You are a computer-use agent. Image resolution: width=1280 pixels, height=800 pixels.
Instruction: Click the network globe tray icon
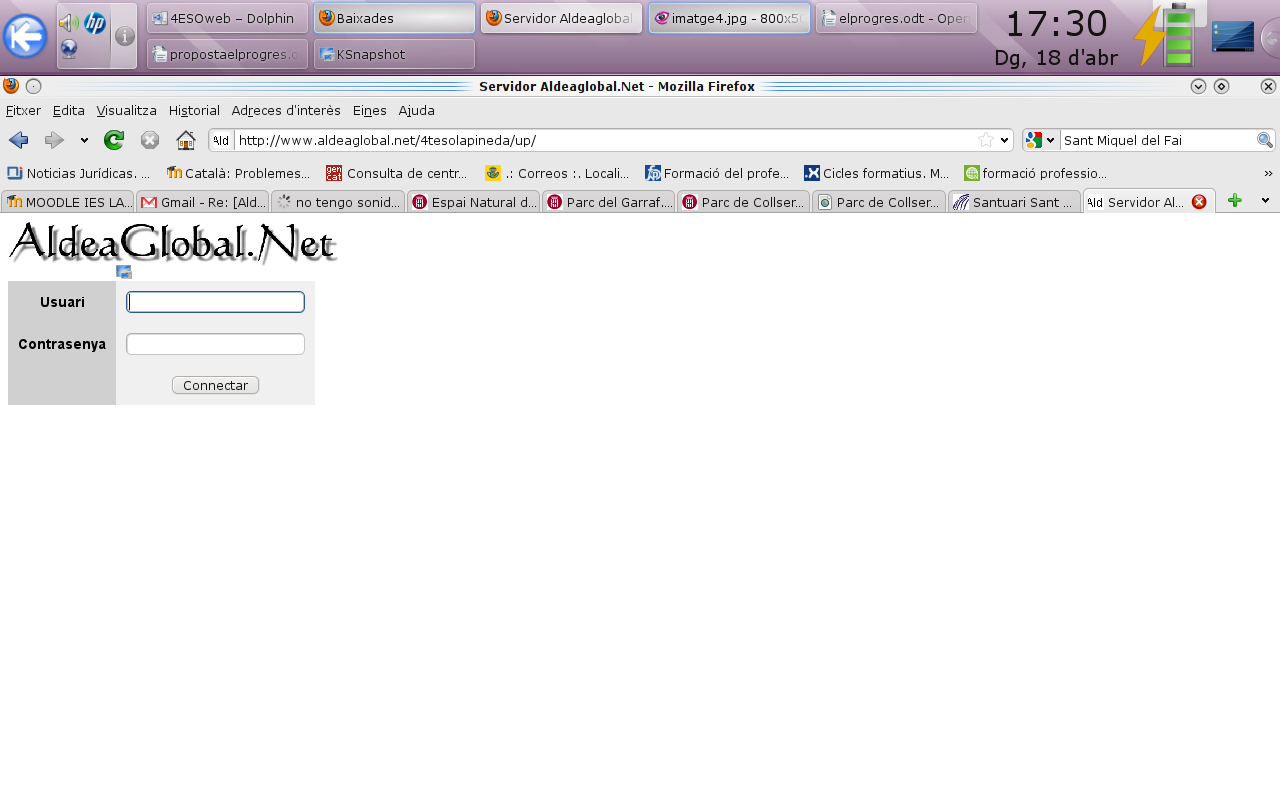[69, 49]
